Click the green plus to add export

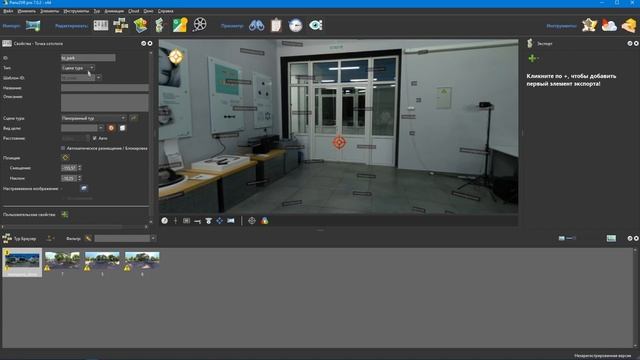click(x=532, y=58)
